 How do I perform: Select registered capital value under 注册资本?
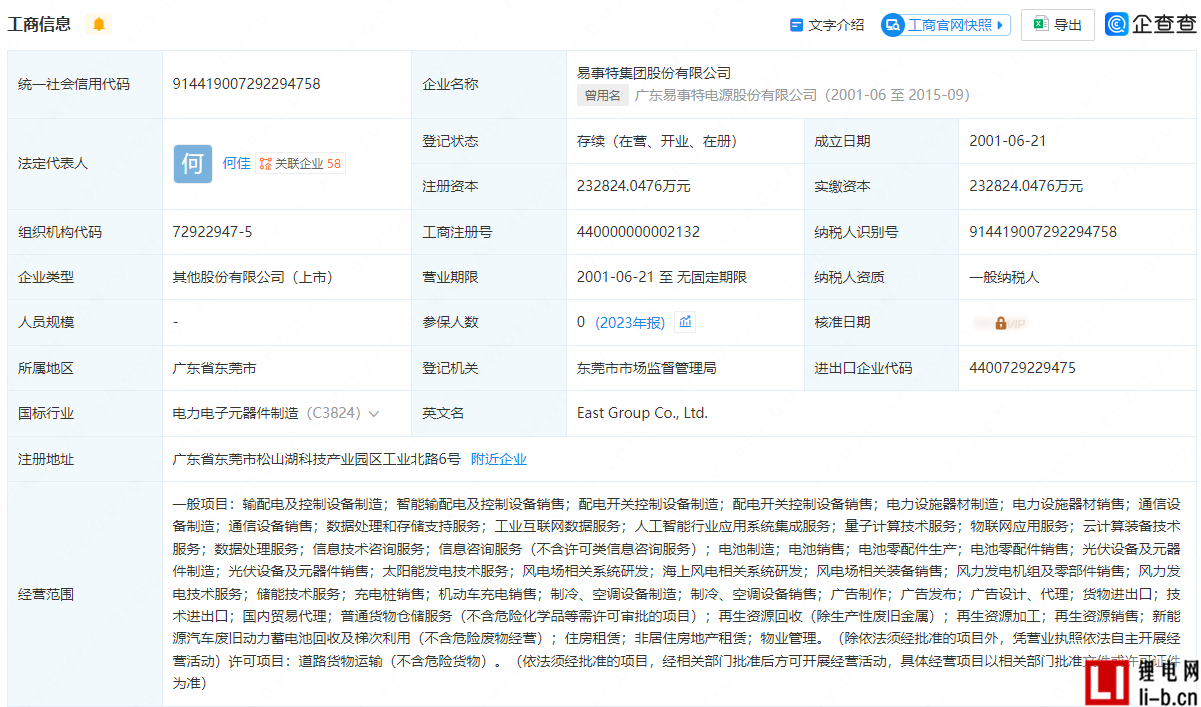pyautogui.click(x=634, y=186)
